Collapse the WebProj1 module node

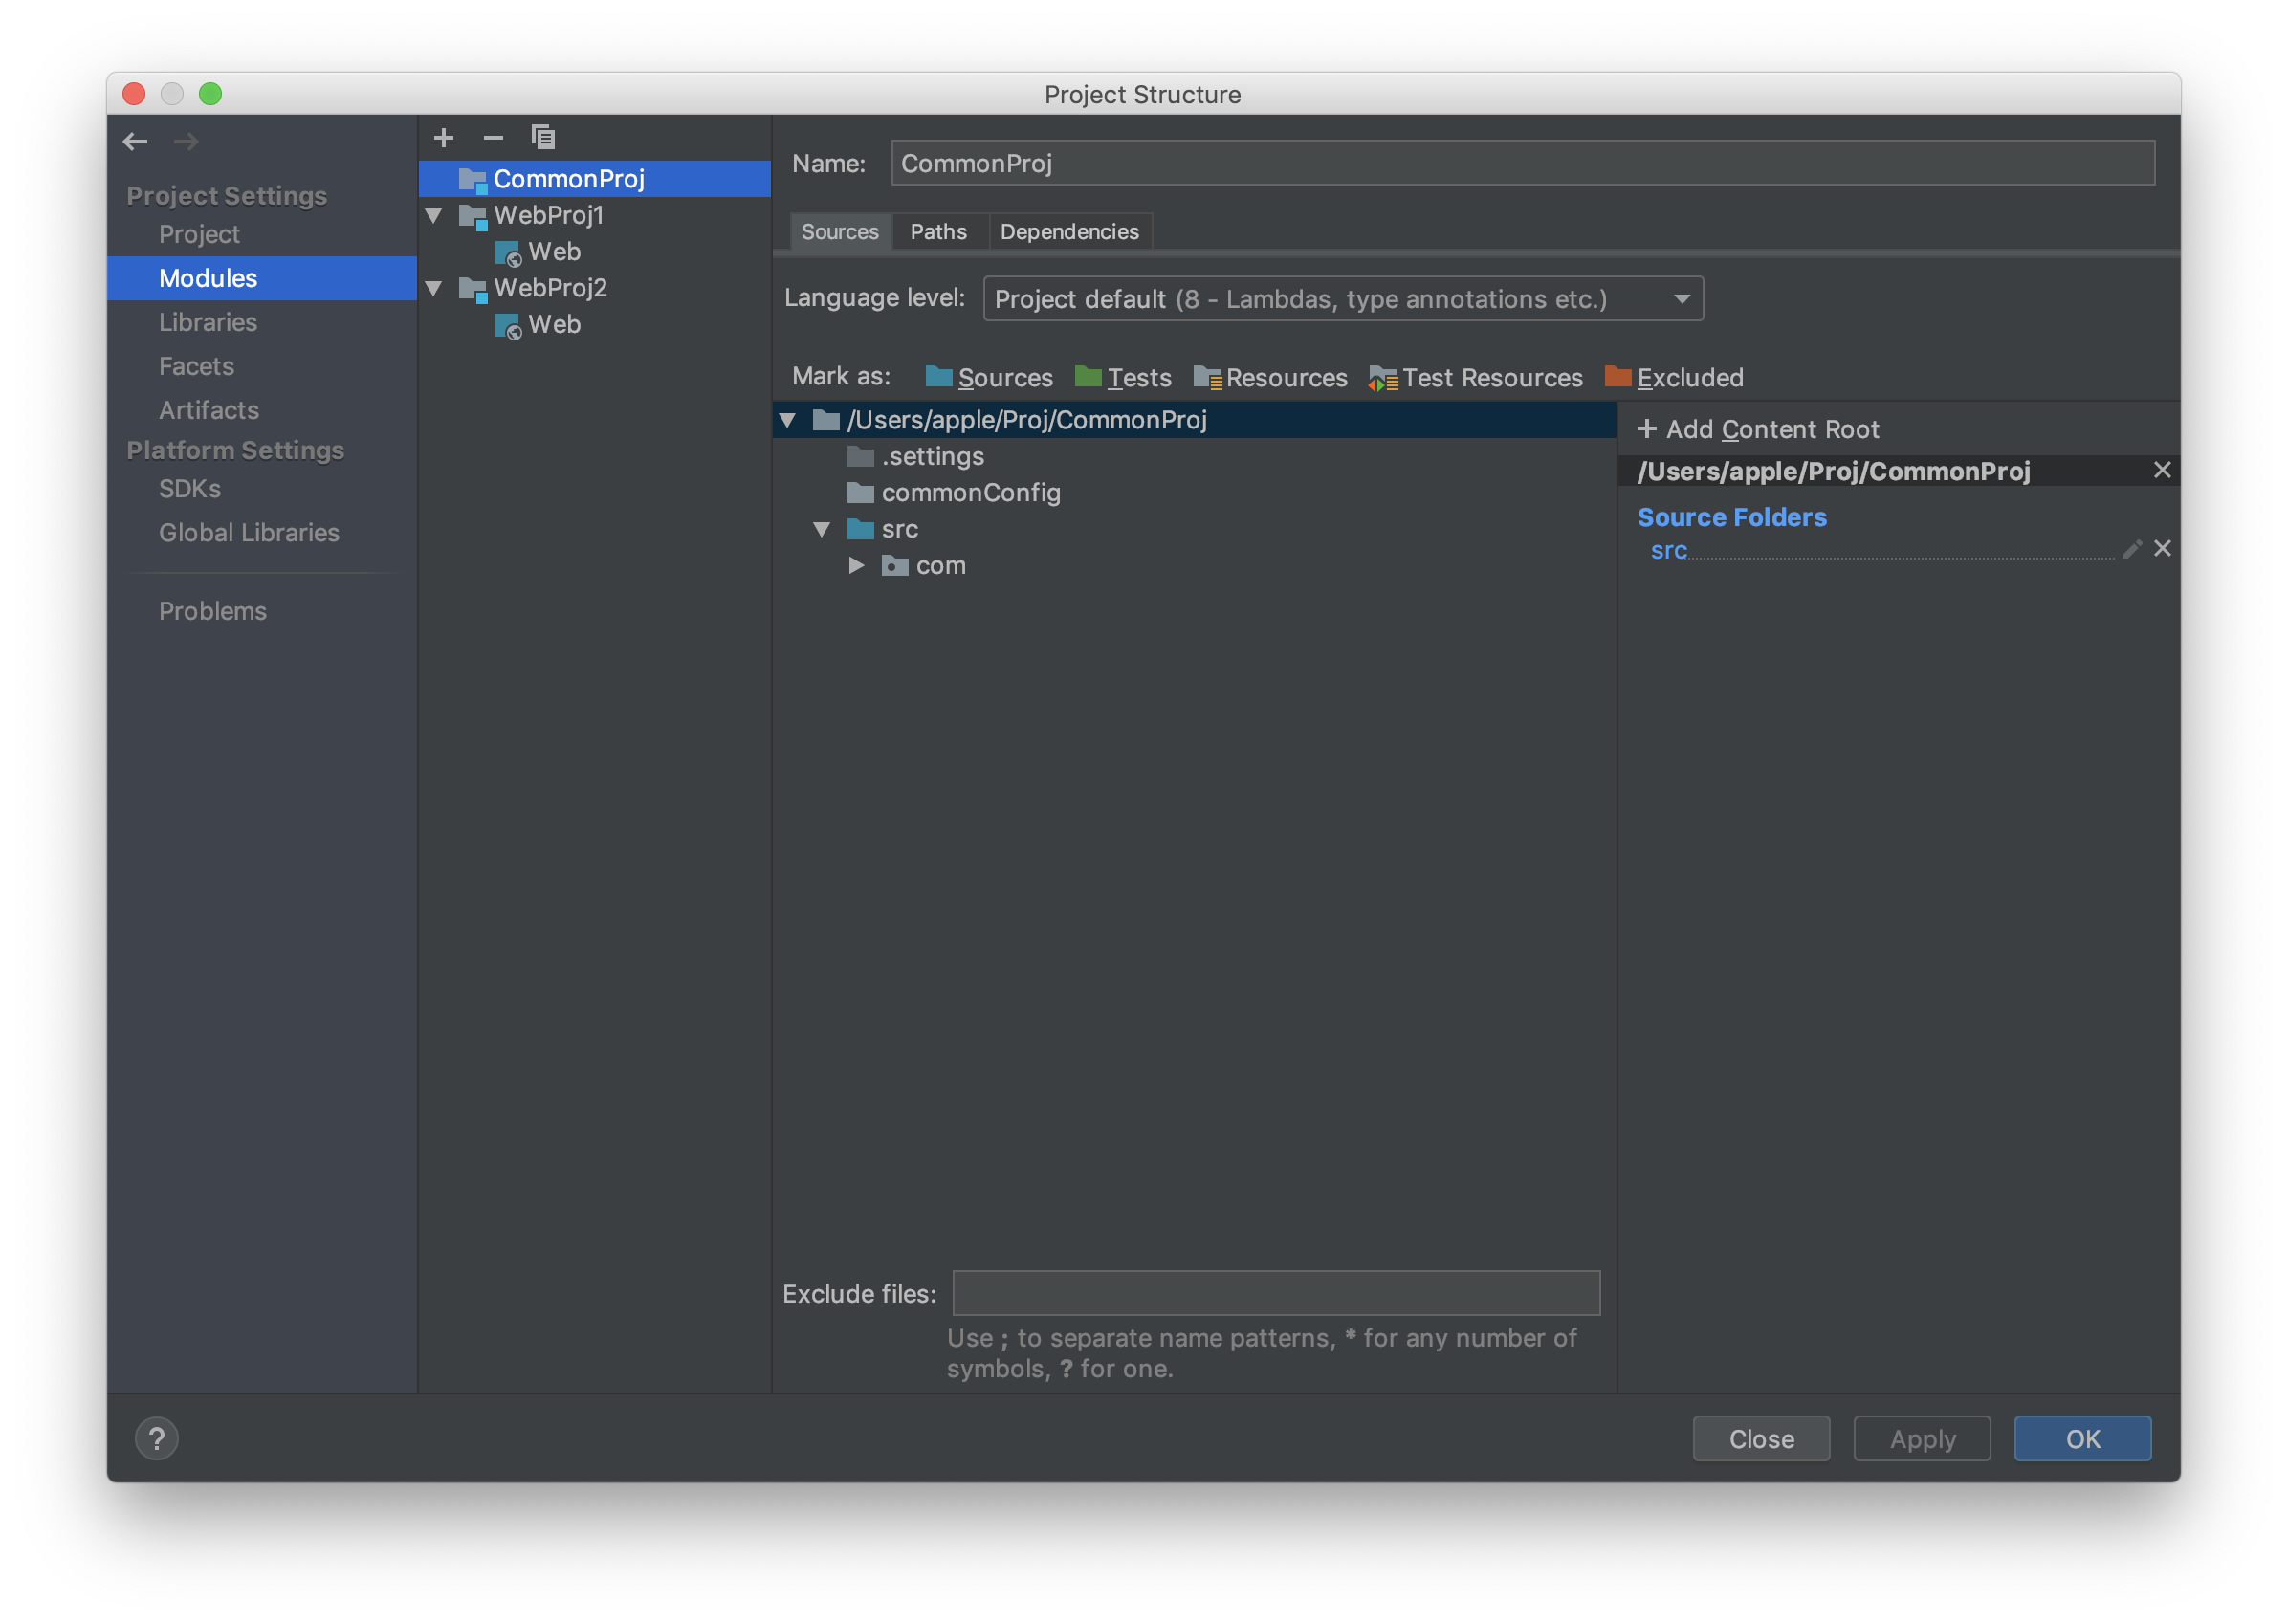(434, 215)
